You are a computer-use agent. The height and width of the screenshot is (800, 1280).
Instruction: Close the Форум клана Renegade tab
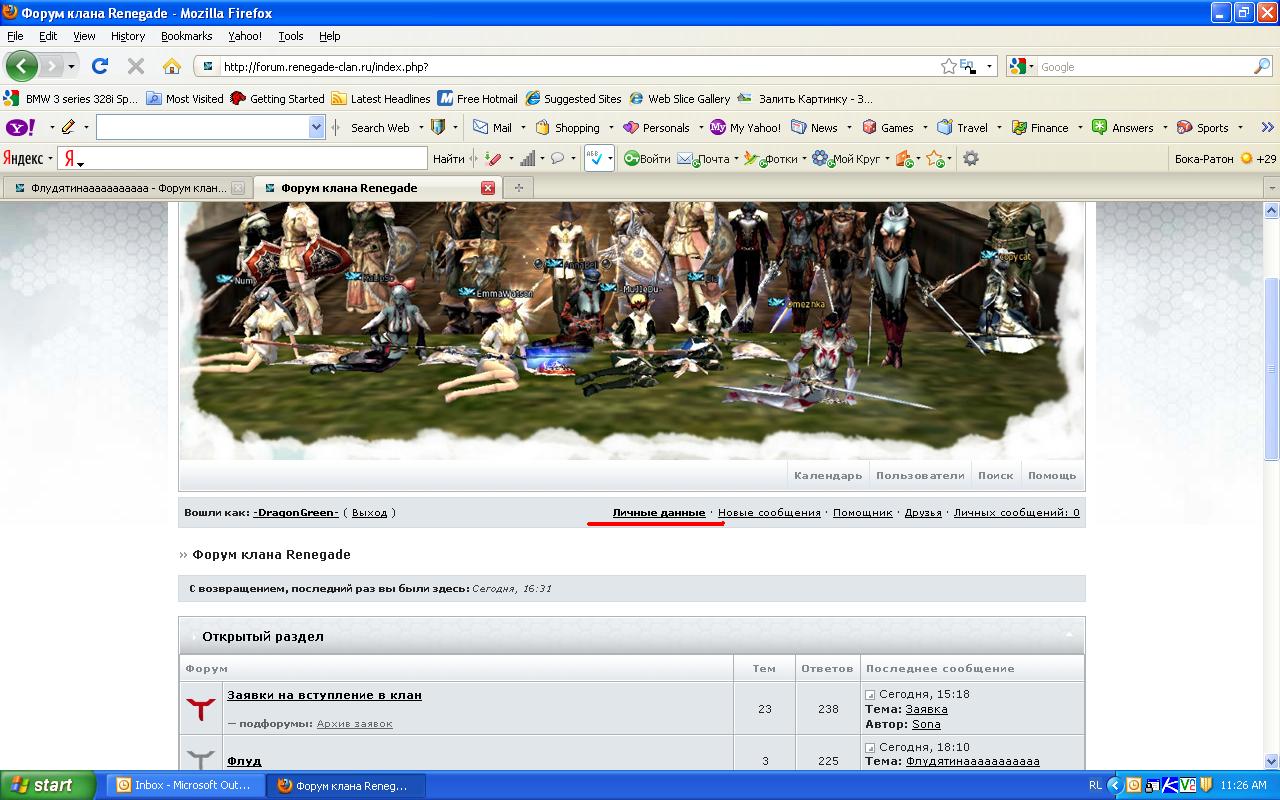coord(488,188)
